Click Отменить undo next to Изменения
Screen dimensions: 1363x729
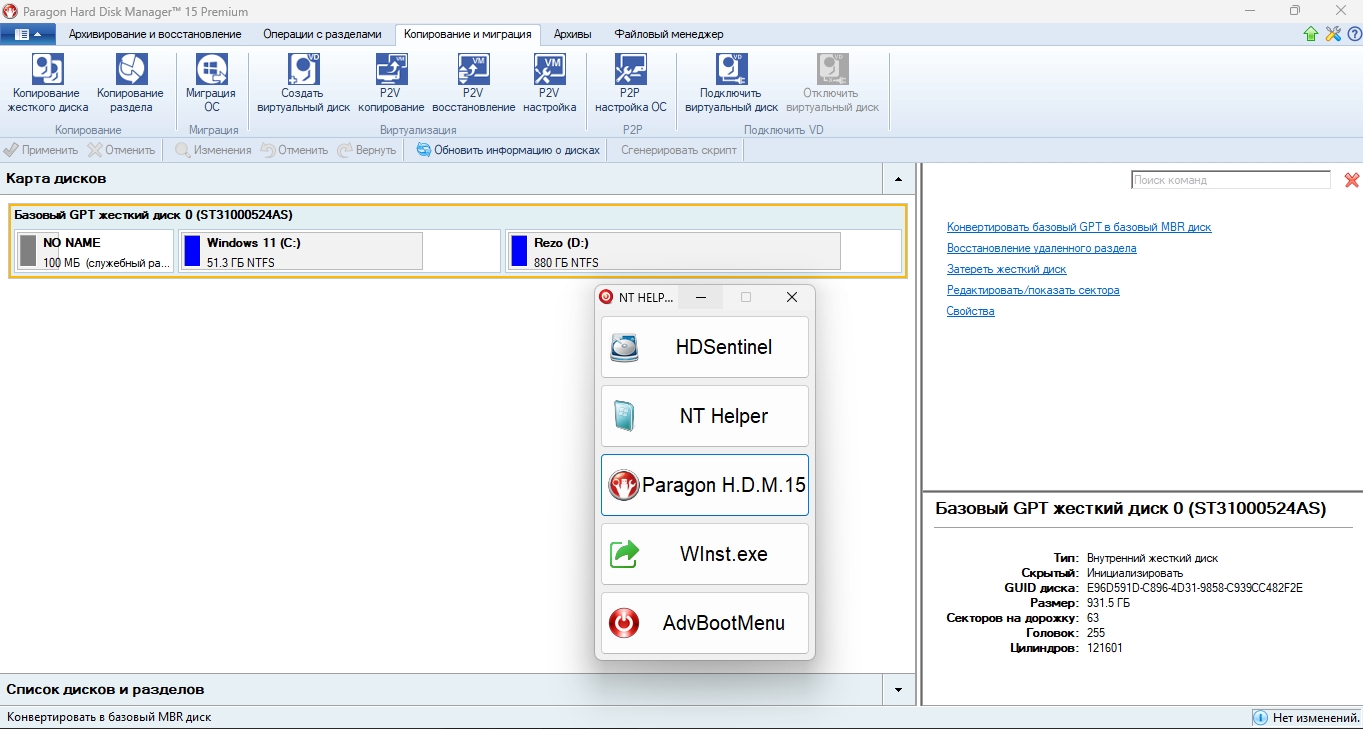(294, 150)
